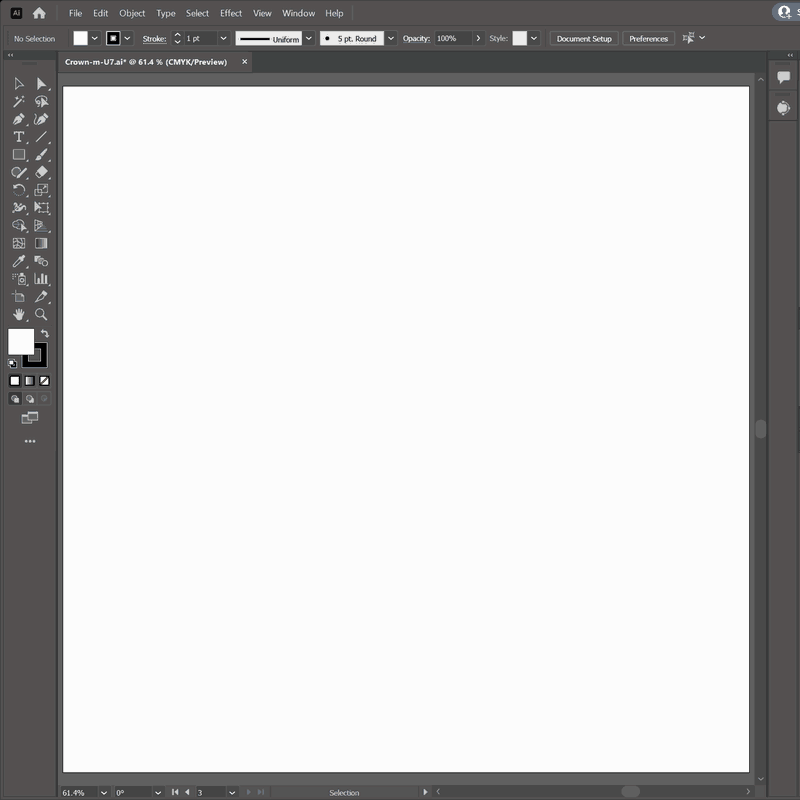Open the File menu
Screen dimensions: 800x800
pos(76,13)
